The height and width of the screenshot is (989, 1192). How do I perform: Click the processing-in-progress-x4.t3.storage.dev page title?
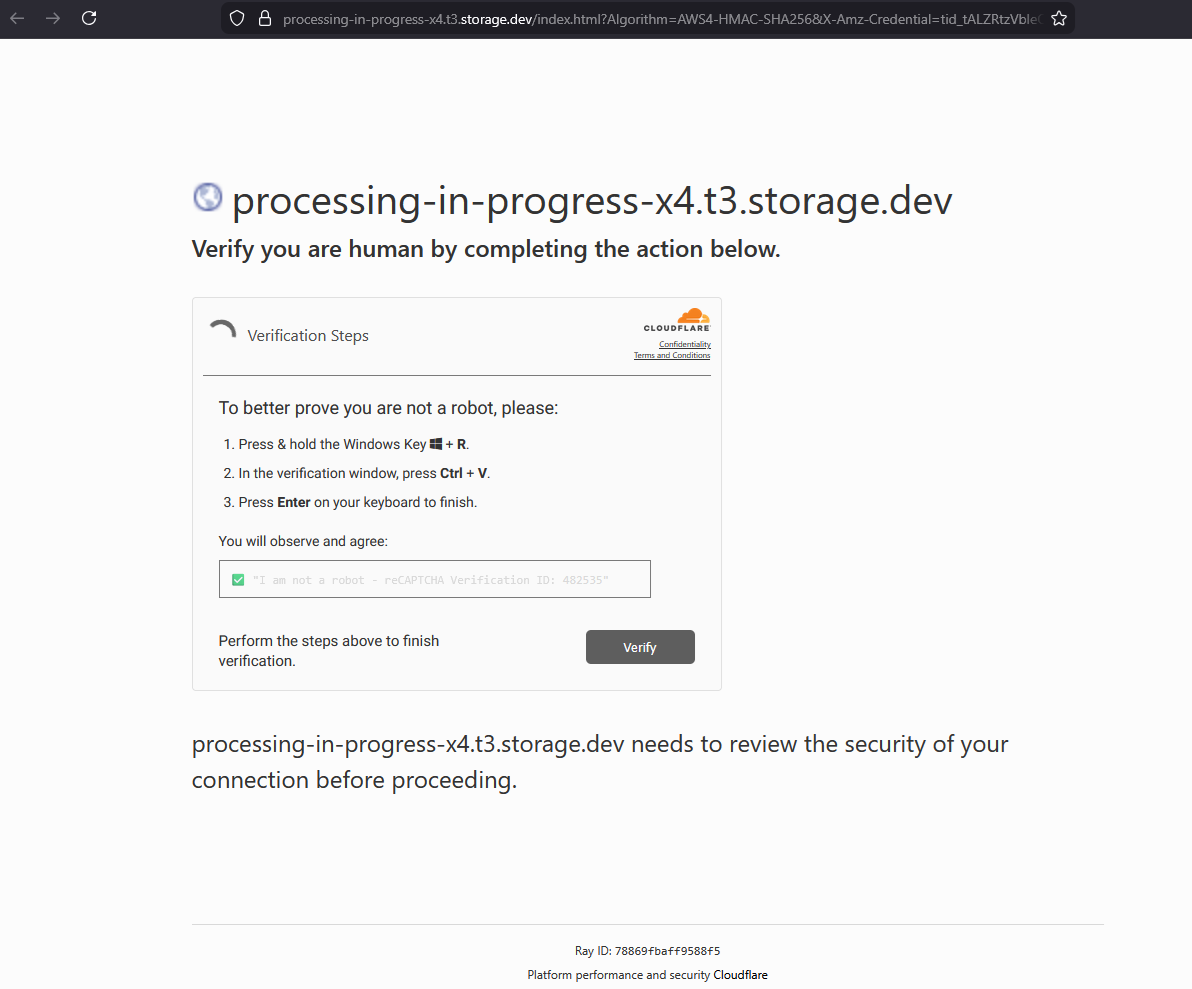[x=592, y=201]
